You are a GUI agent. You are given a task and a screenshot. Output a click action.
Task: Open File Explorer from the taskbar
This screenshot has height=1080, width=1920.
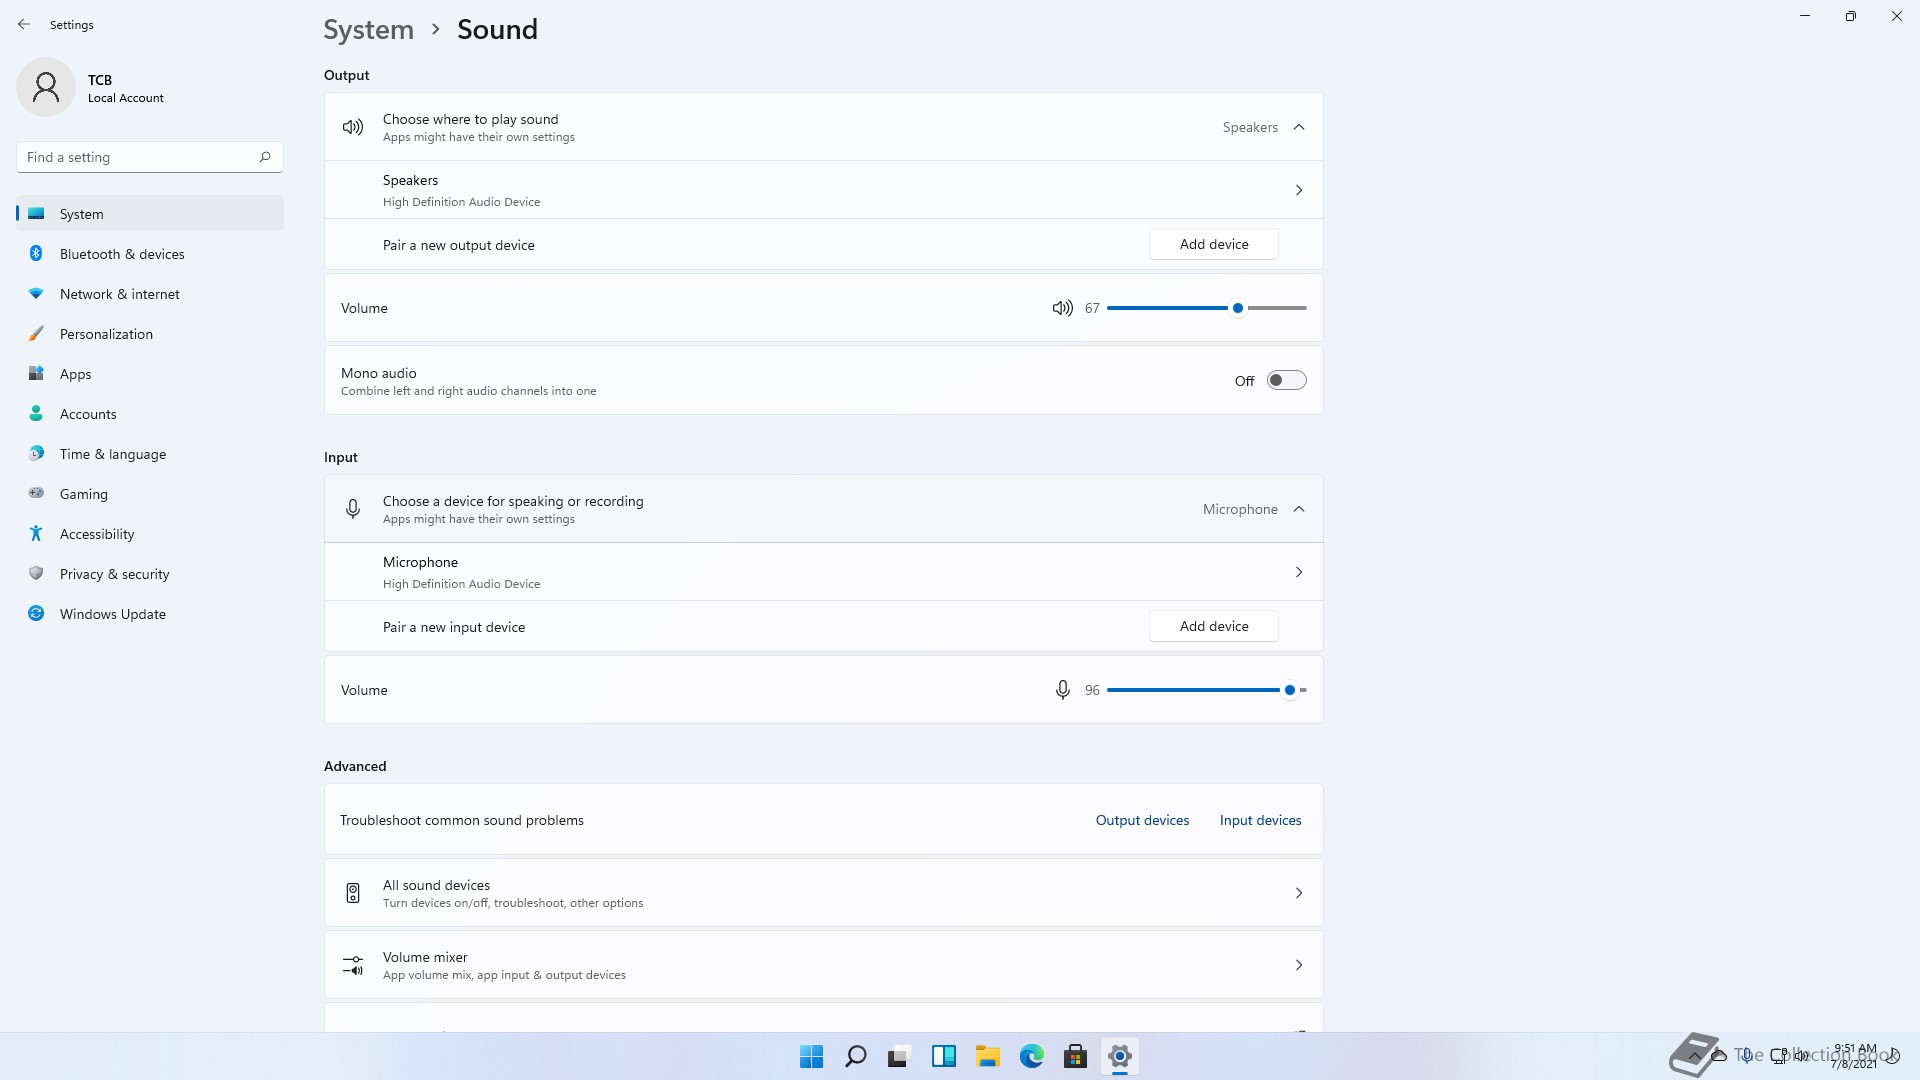[x=987, y=1056]
